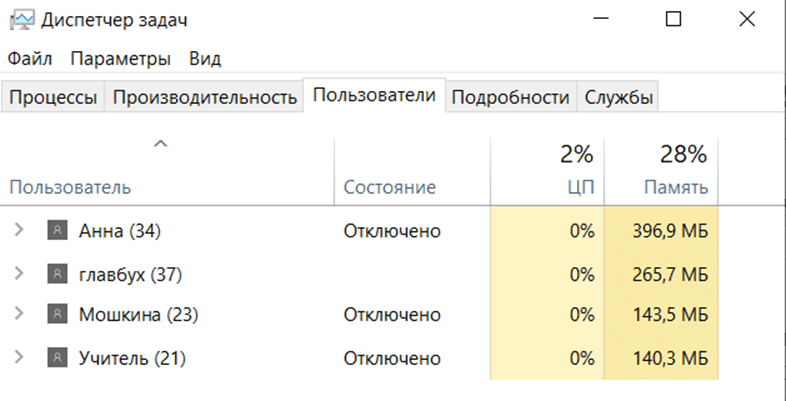786x401 pixels.
Task: Open the Файл menu
Action: [x=29, y=58]
